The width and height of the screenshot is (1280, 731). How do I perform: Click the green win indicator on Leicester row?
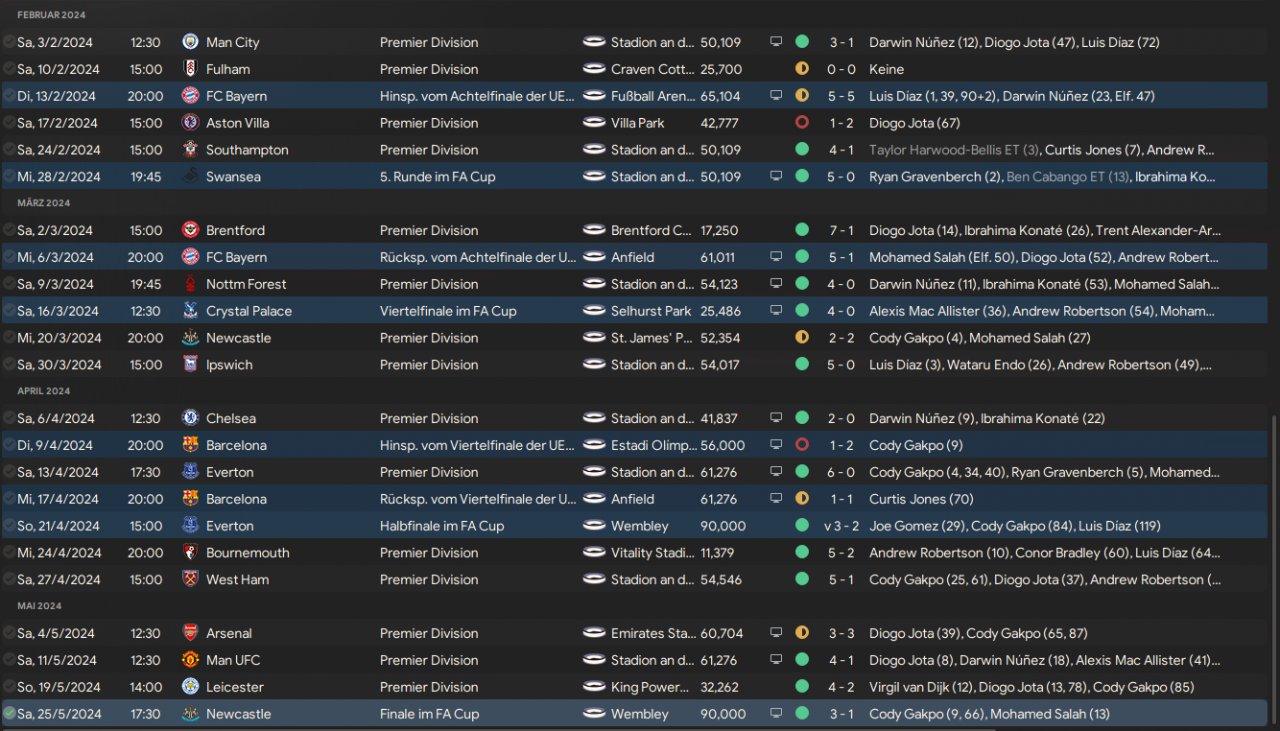coord(802,687)
